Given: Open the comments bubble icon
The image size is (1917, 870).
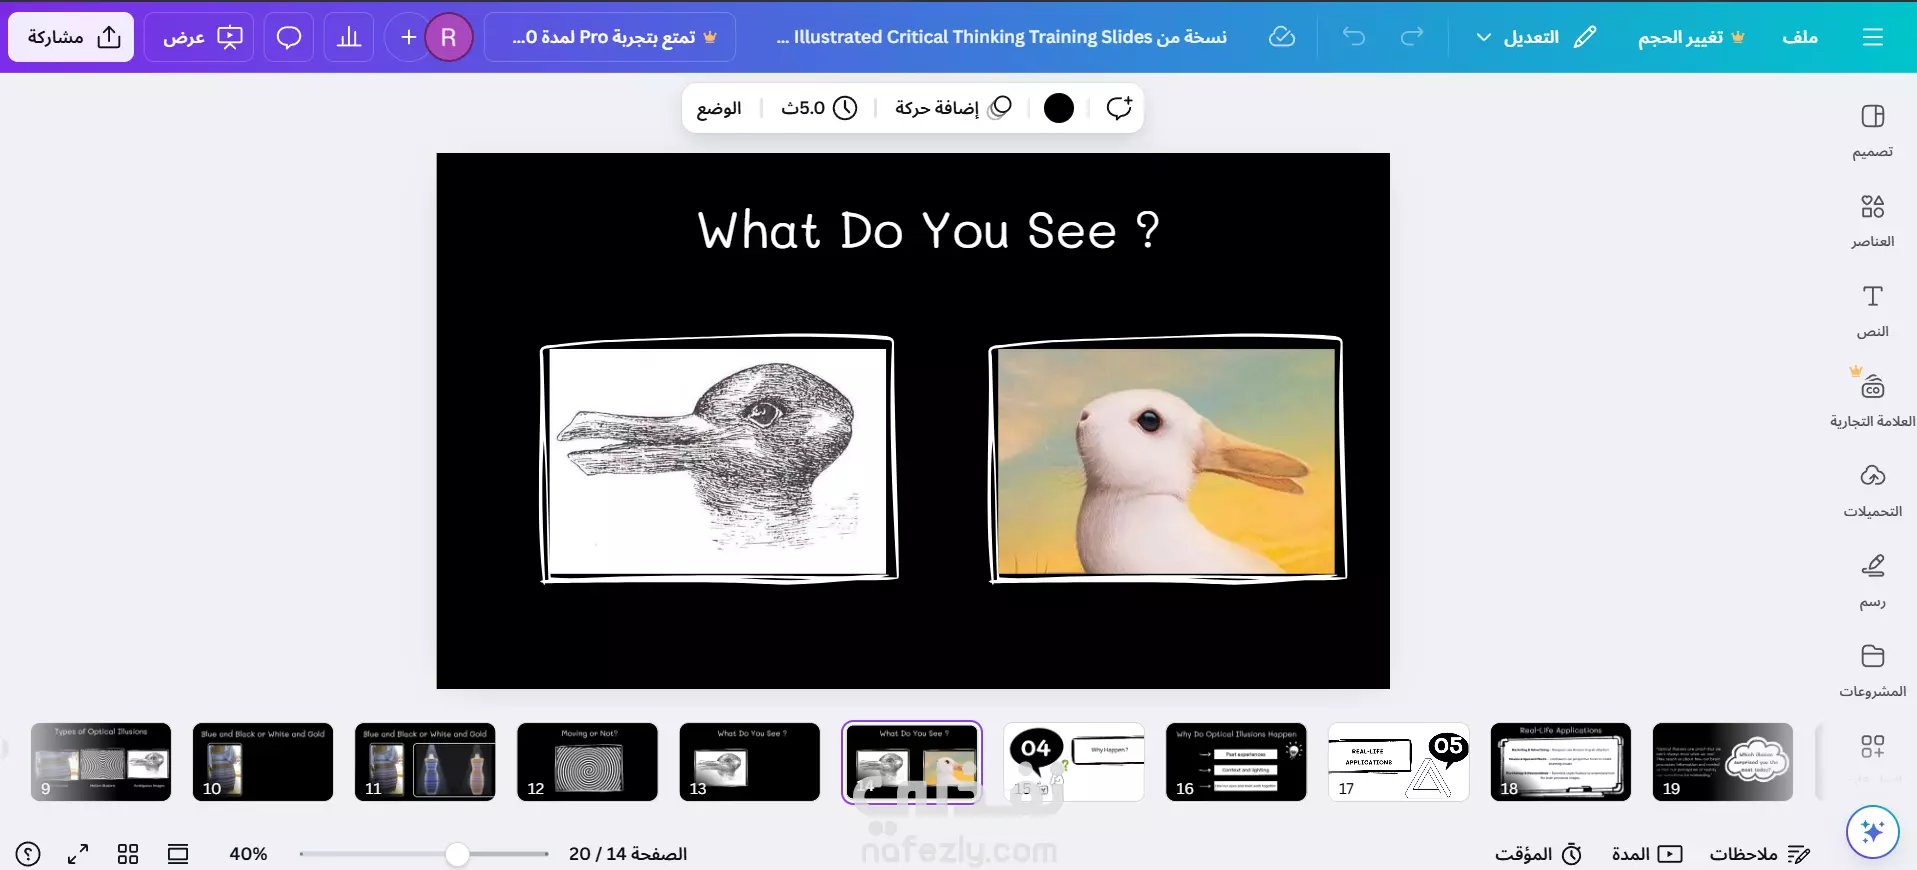Looking at the screenshot, I should 289,37.
